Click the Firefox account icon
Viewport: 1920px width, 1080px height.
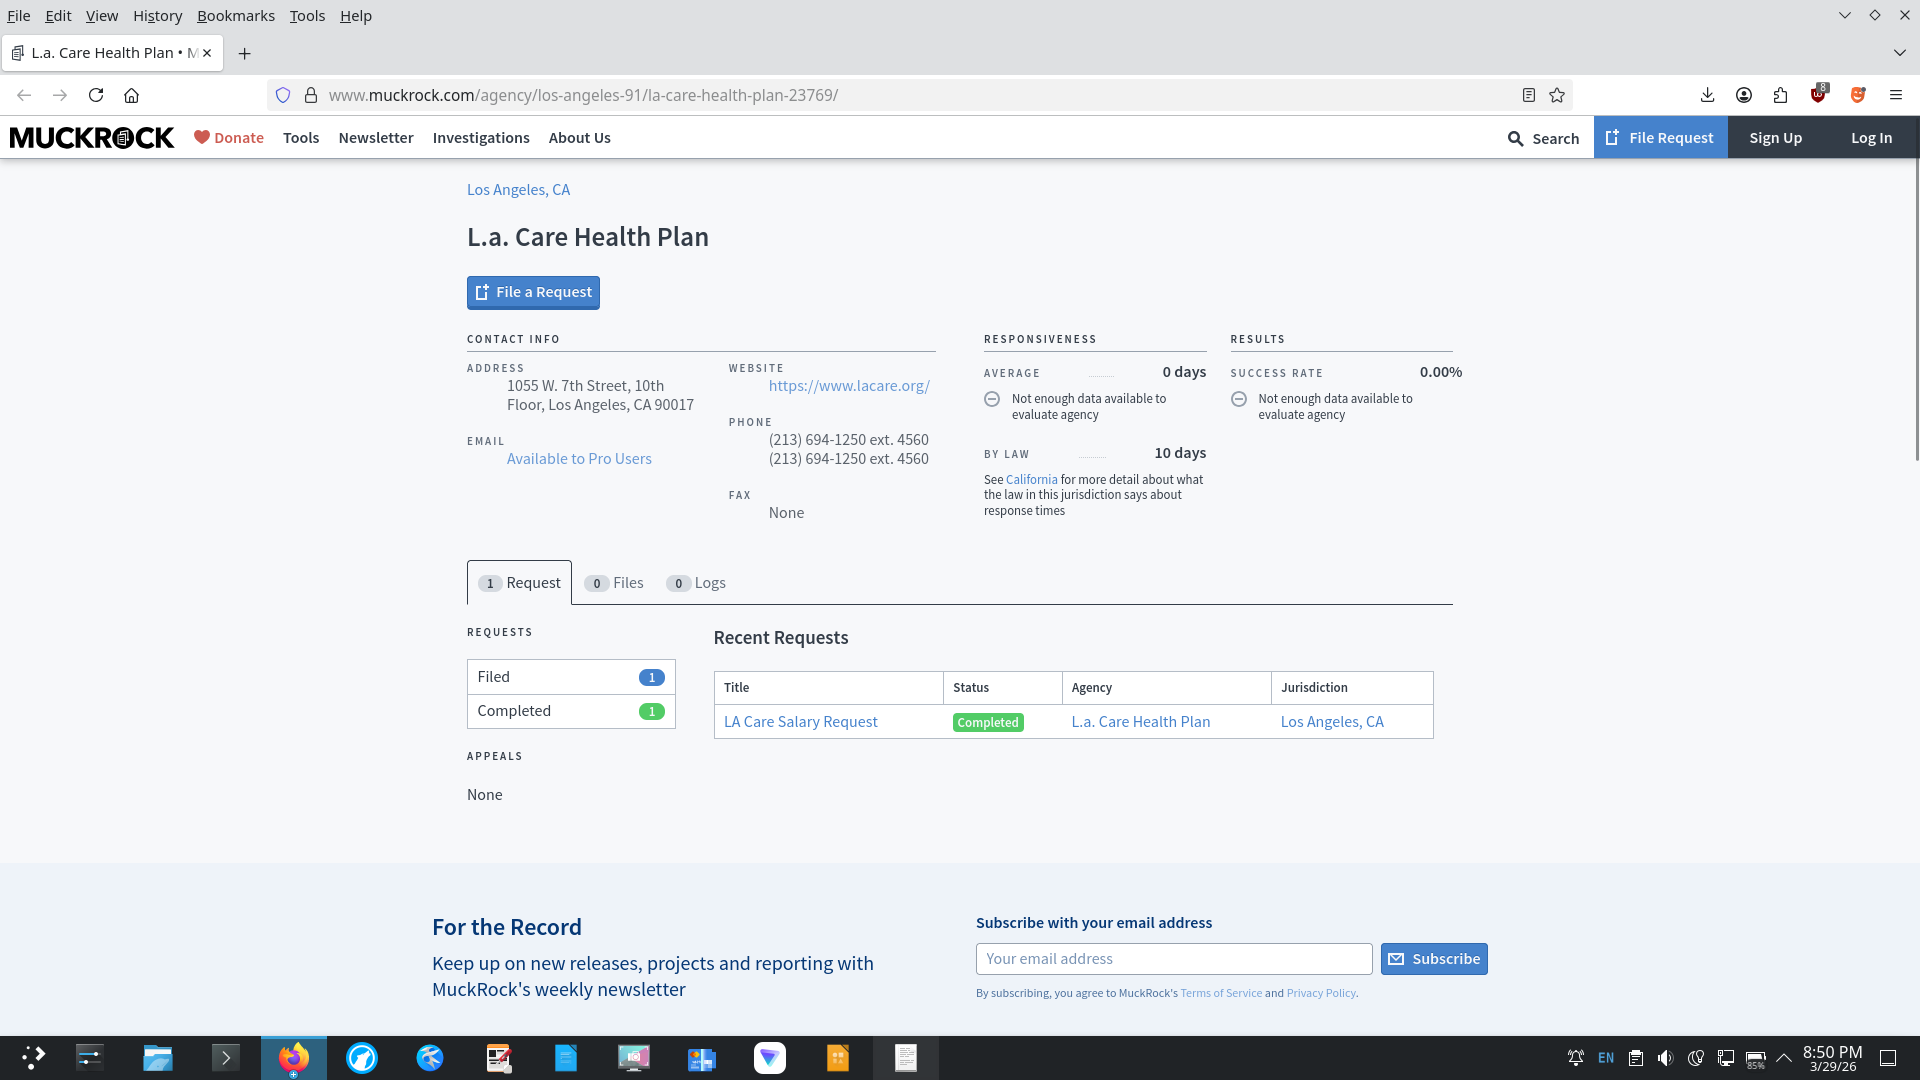point(1744,95)
